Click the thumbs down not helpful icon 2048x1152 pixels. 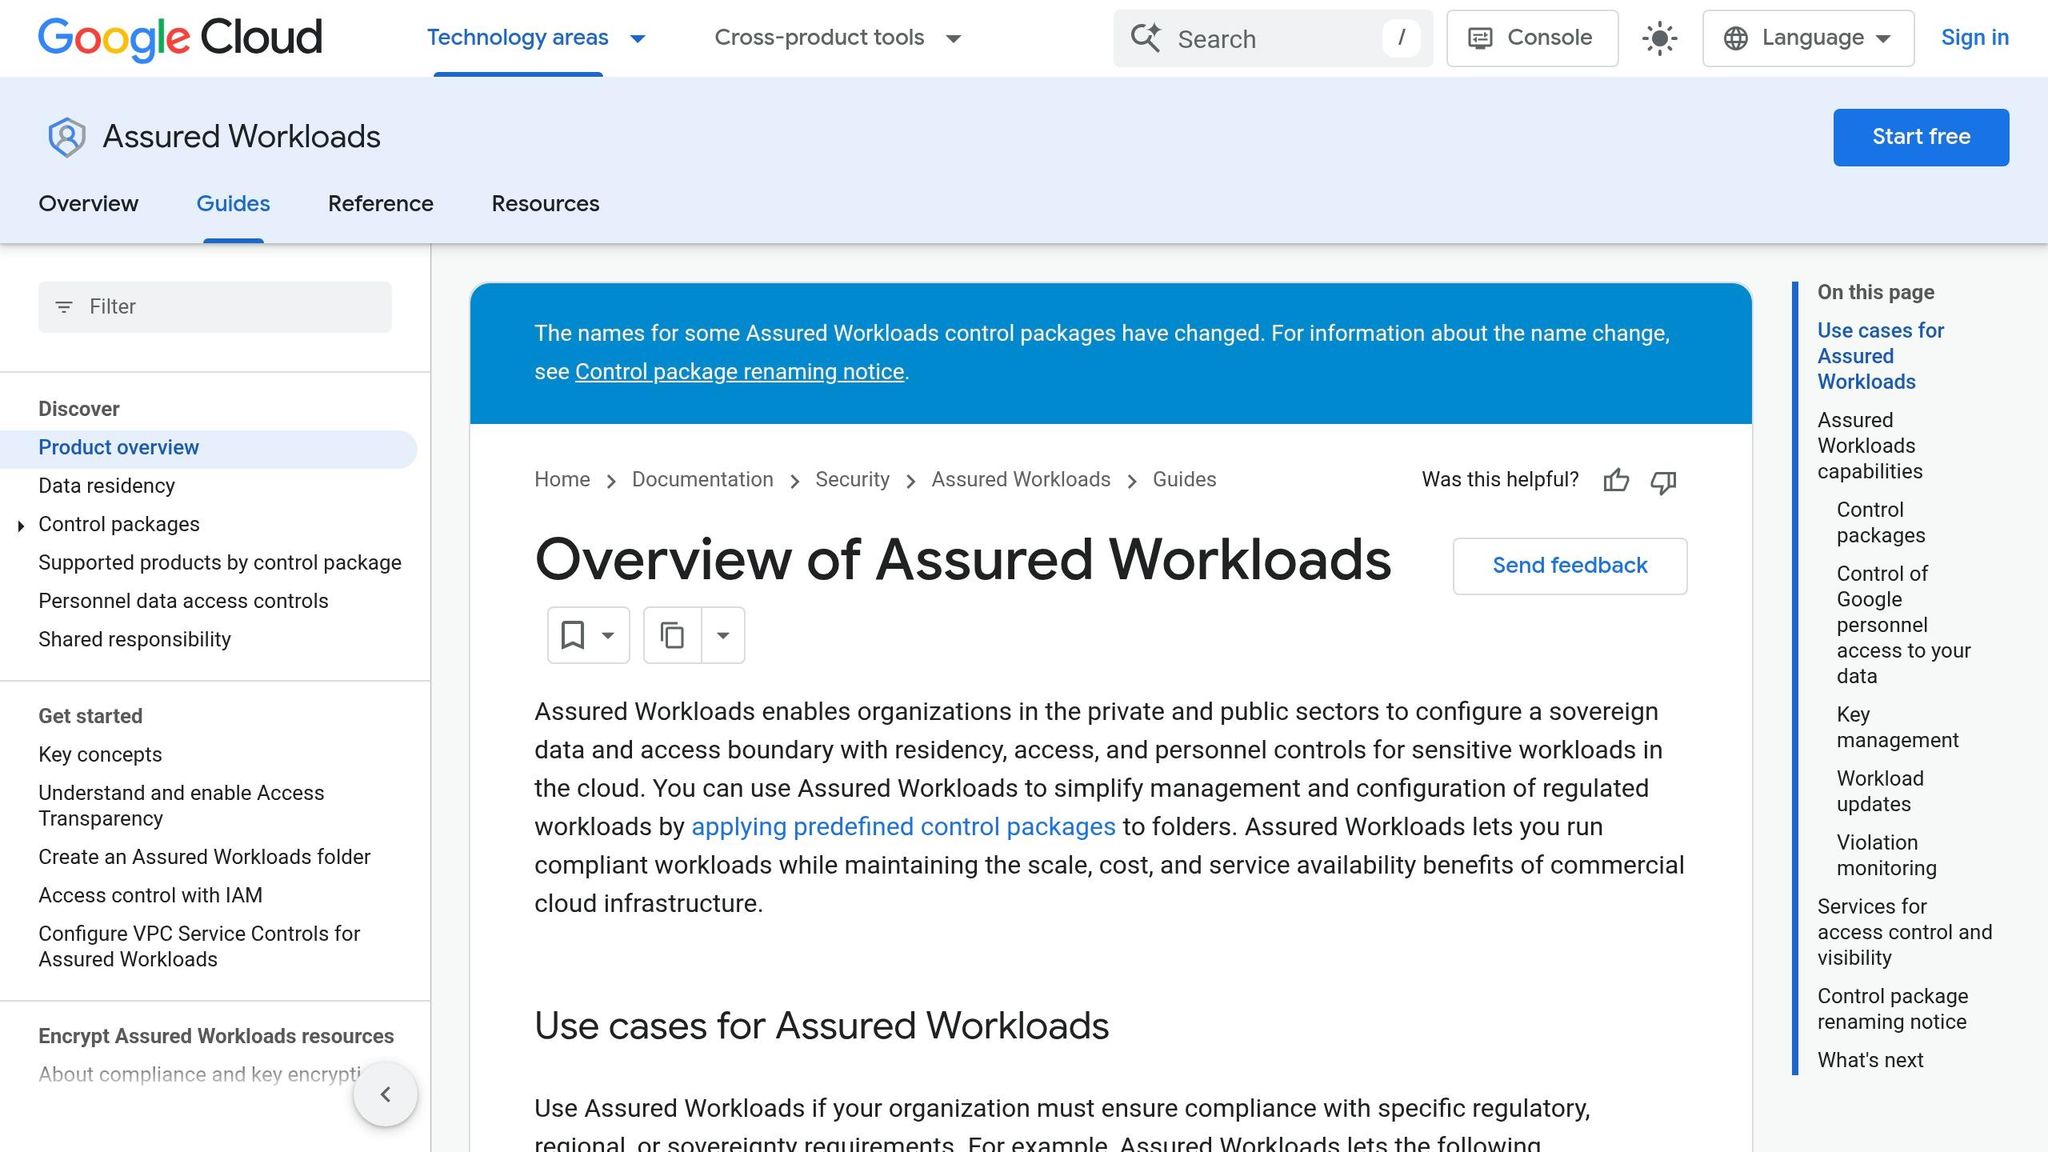pyautogui.click(x=1663, y=481)
